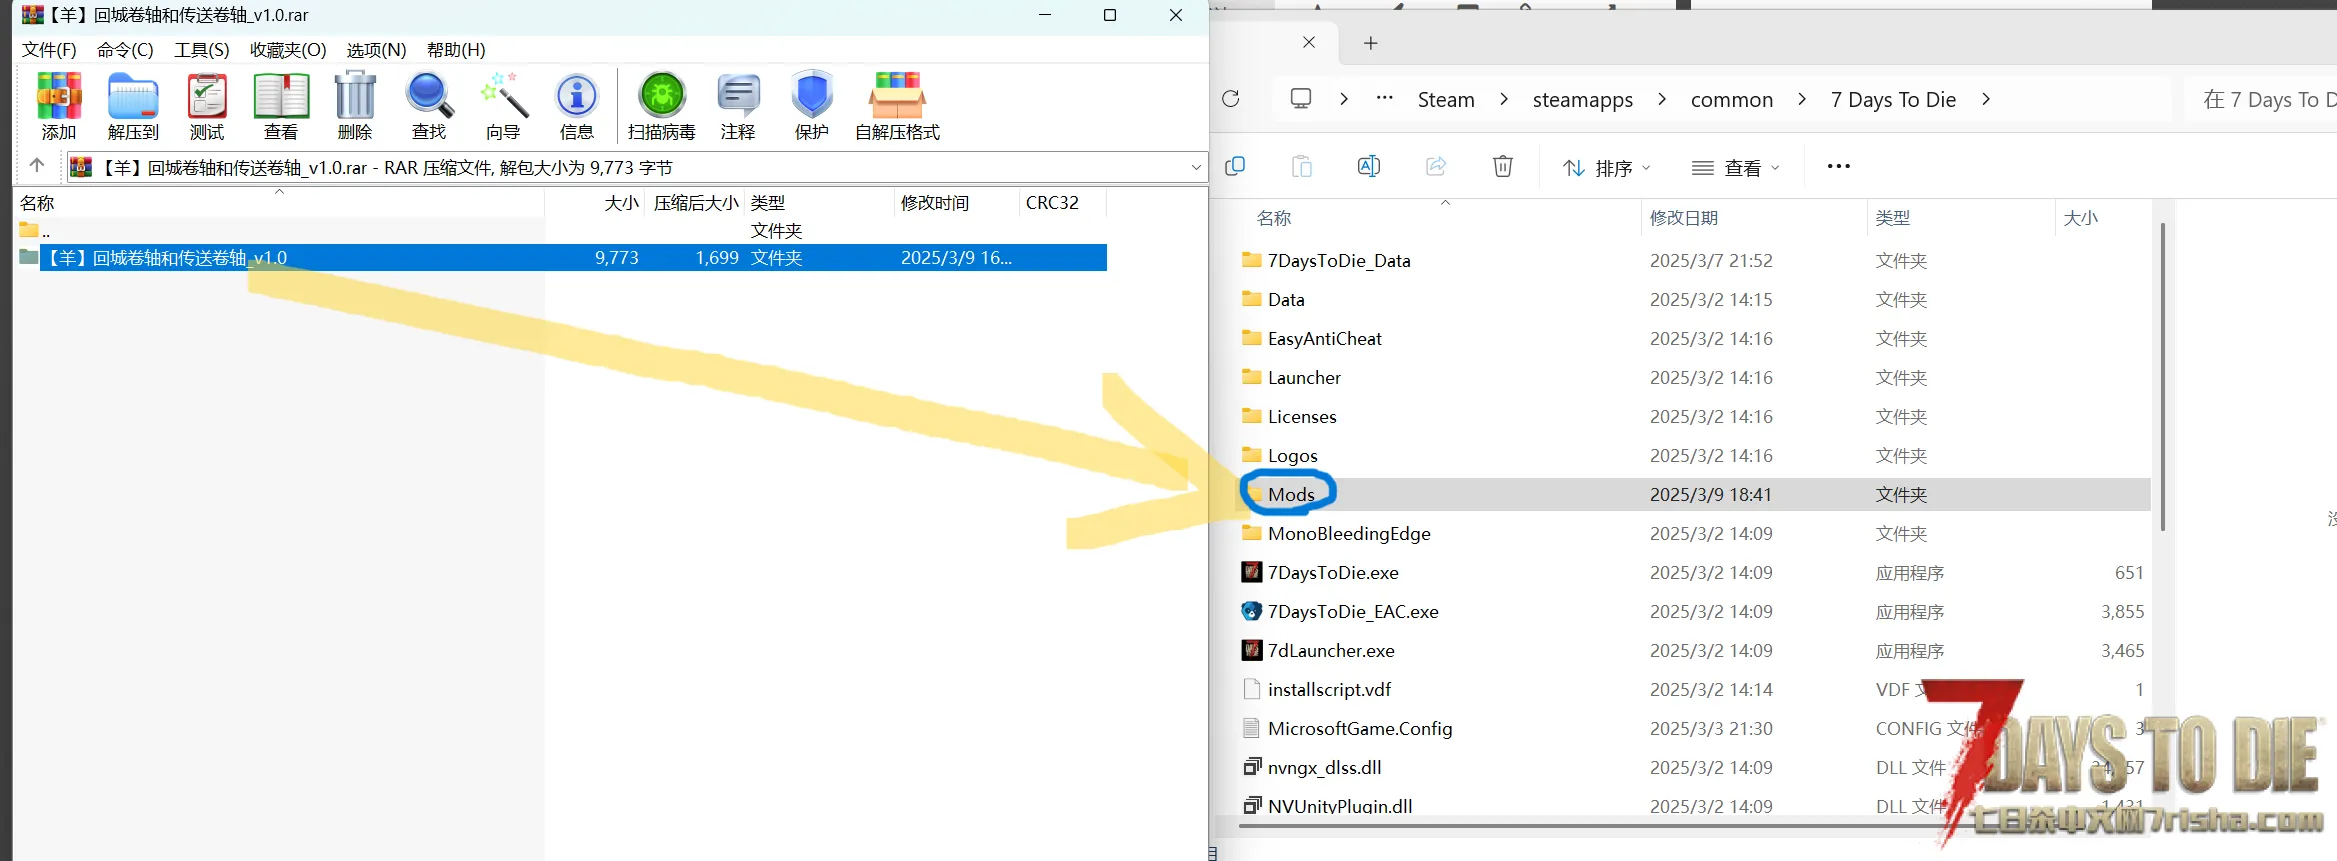Click the 注释 (Comment) icon
The image size is (2337, 861).
[738, 105]
